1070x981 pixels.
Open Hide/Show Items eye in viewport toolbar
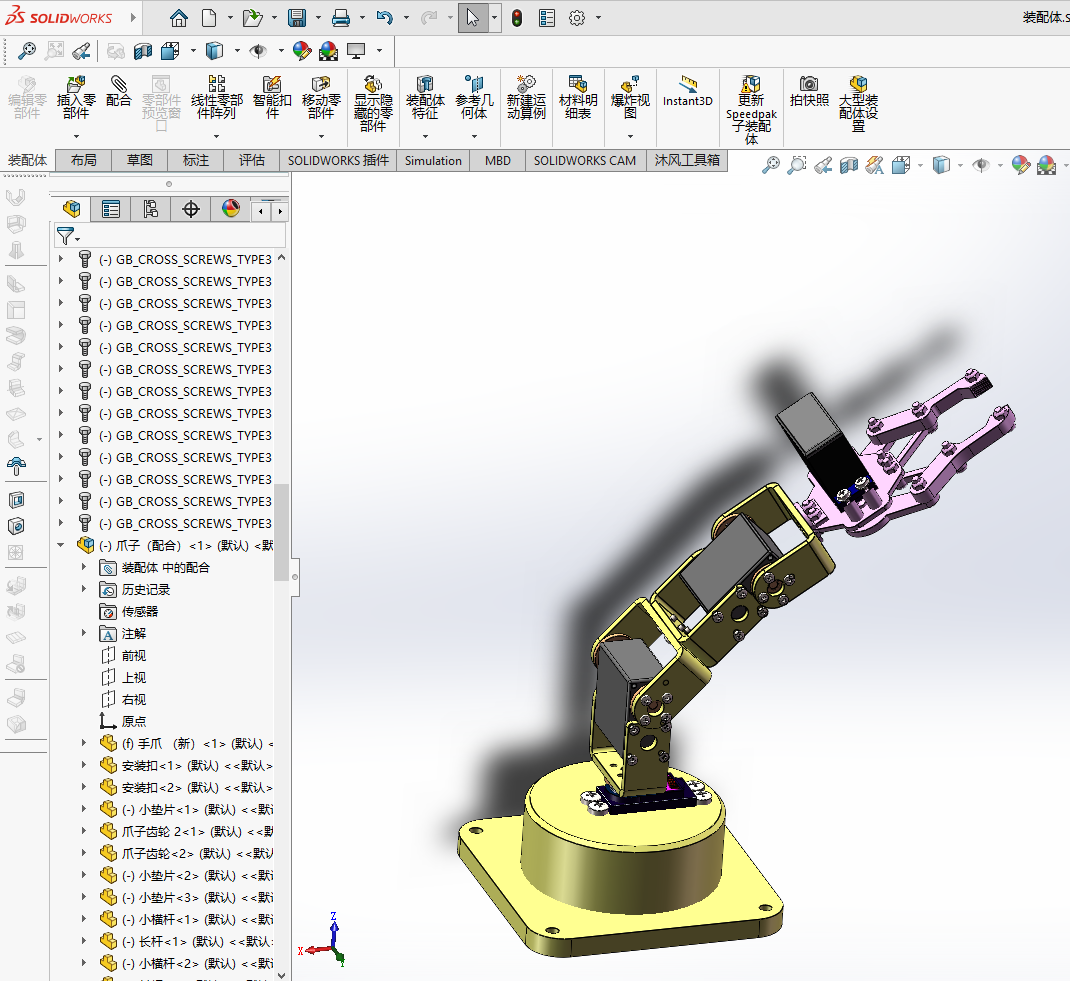[x=981, y=165]
